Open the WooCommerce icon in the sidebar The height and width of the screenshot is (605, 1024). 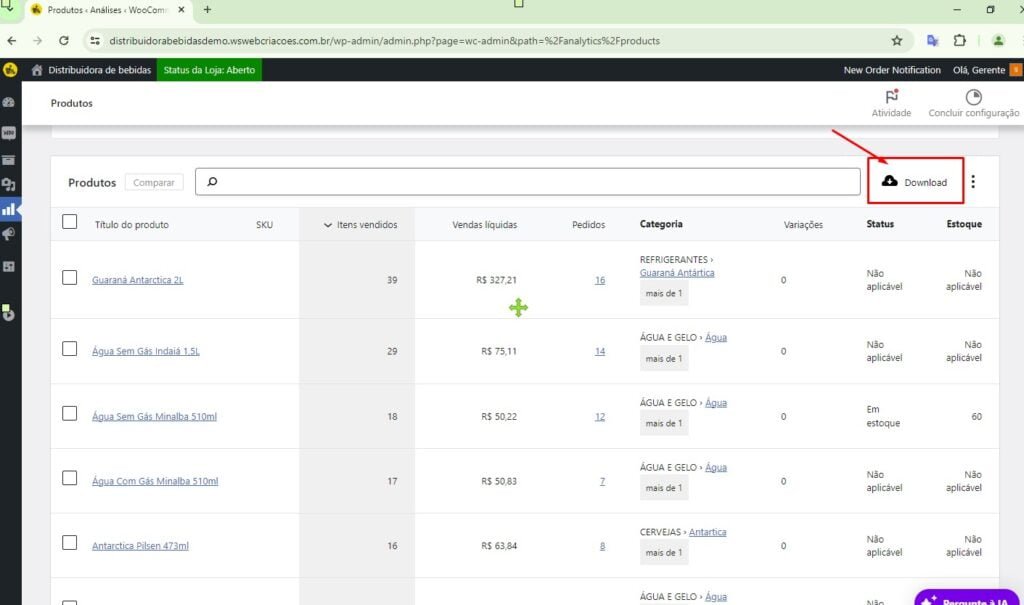pyautogui.click(x=9, y=133)
